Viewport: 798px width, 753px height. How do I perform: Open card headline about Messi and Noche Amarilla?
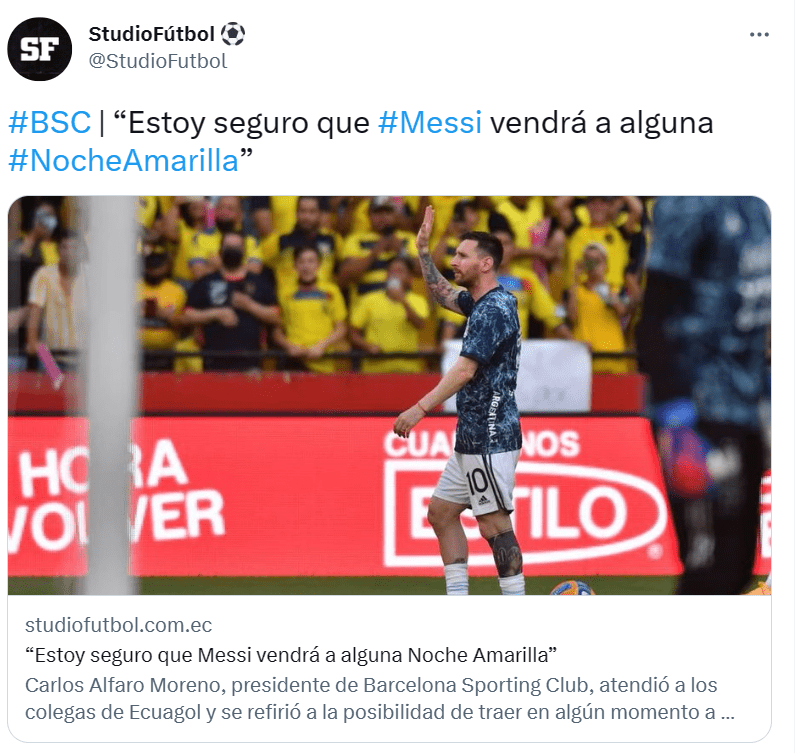coord(291,655)
